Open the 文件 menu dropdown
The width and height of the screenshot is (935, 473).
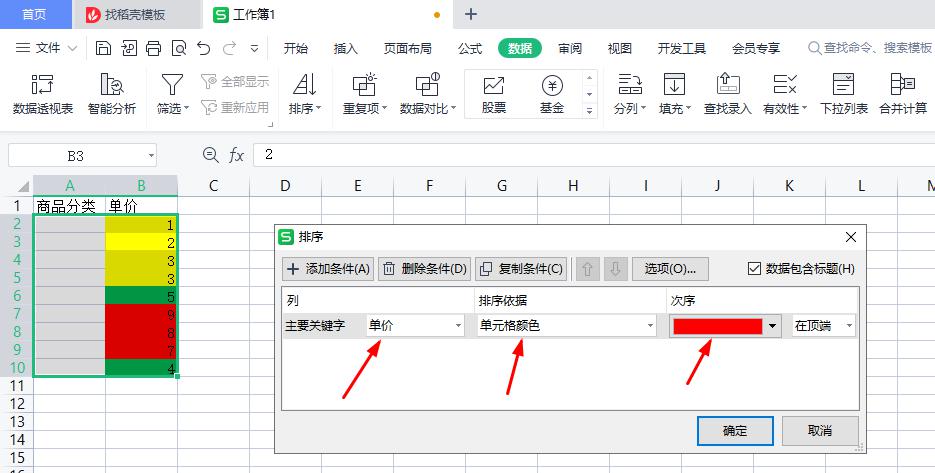(47, 48)
